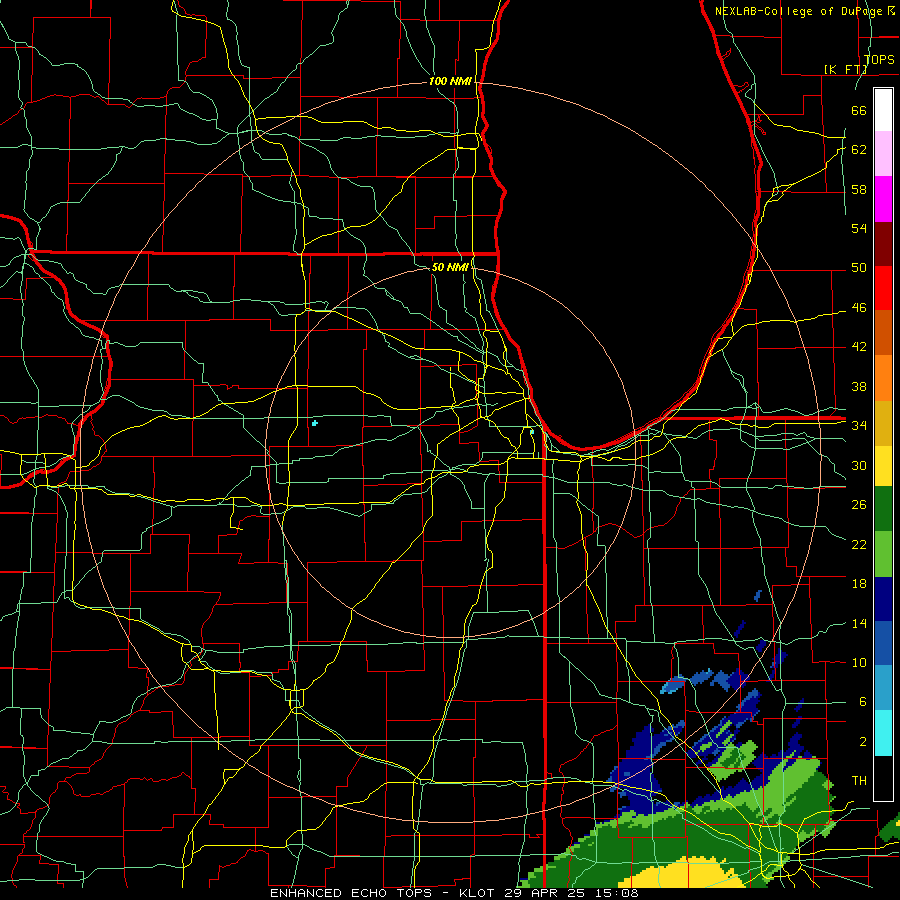The width and height of the screenshot is (900, 900).
Task: Click the '22' legend value
Action: coord(859,544)
